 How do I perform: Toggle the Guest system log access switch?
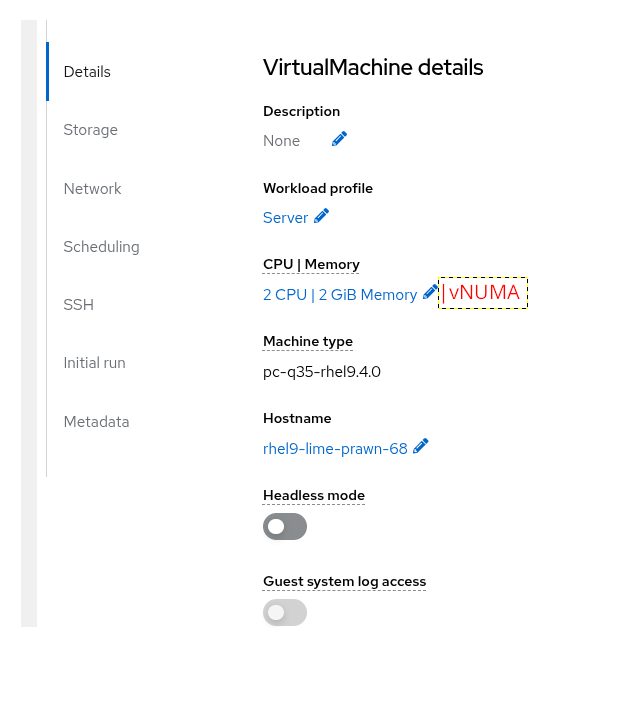(285, 613)
